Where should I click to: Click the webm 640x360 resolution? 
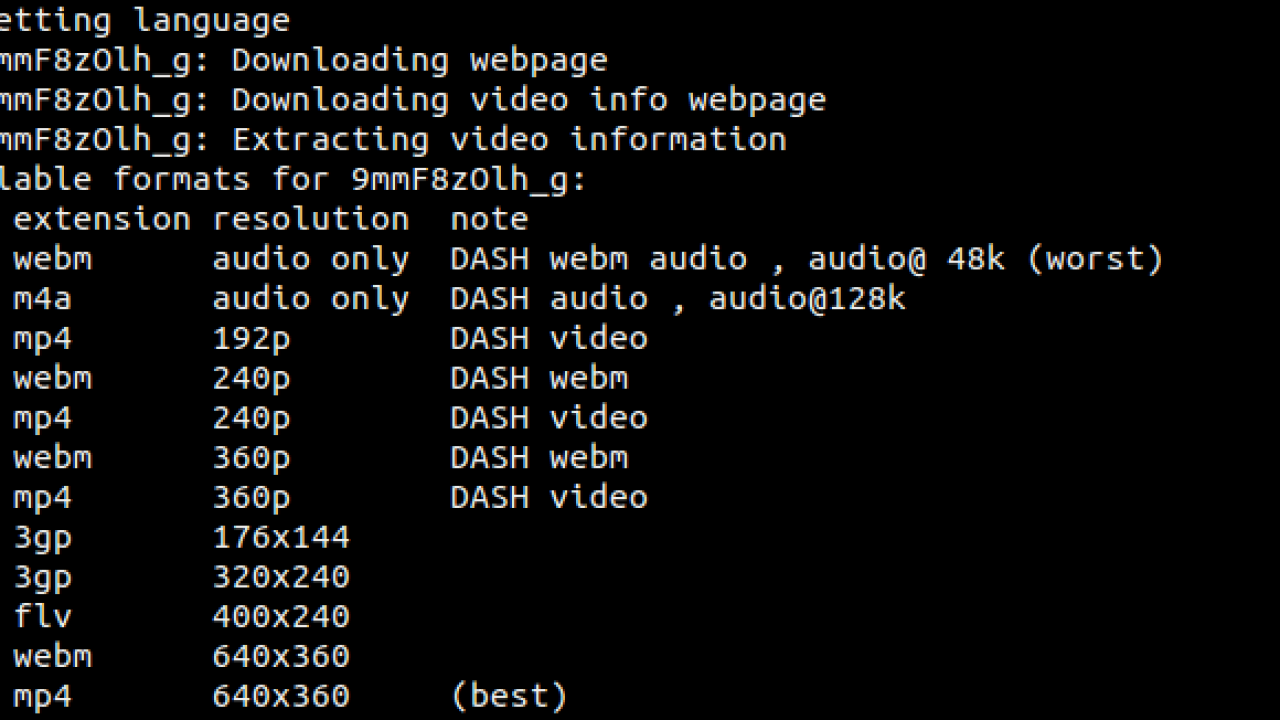pos(281,657)
